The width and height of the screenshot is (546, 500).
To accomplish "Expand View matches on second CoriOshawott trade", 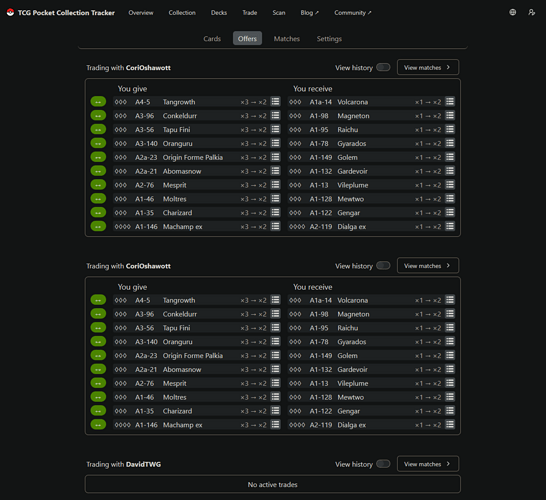I will click(x=428, y=266).
